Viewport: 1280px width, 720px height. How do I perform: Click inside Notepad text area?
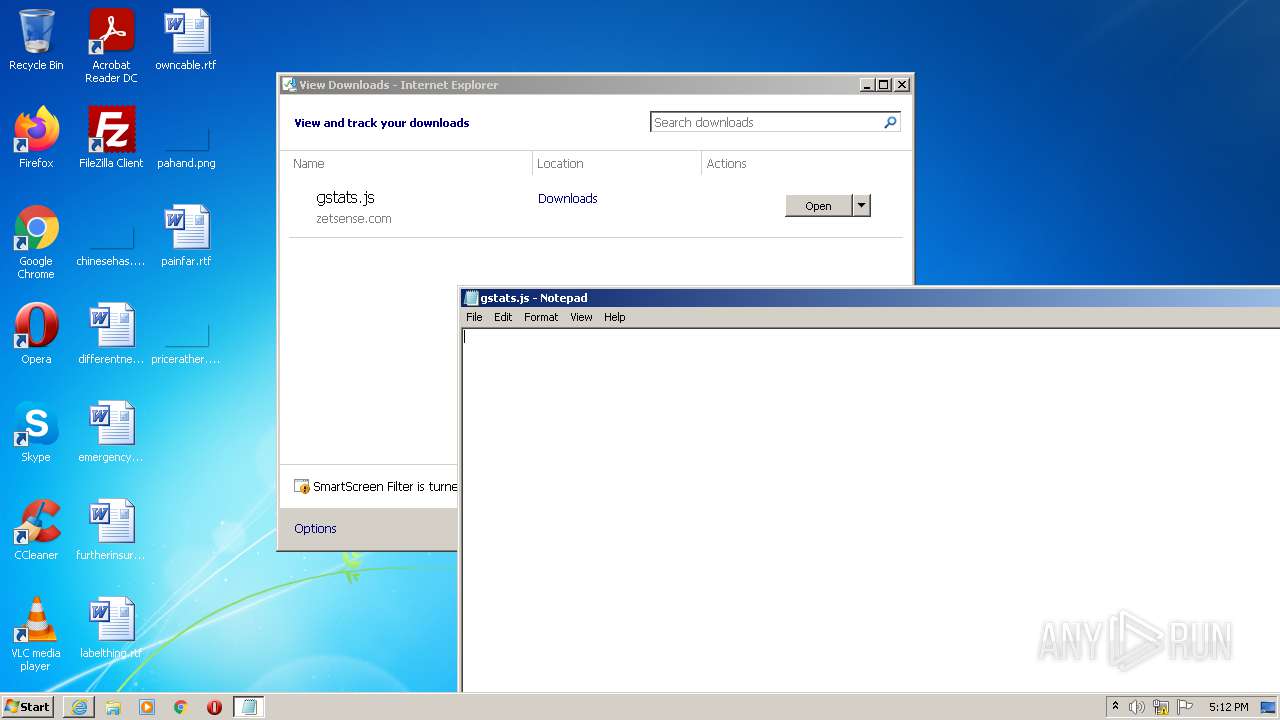[870, 509]
